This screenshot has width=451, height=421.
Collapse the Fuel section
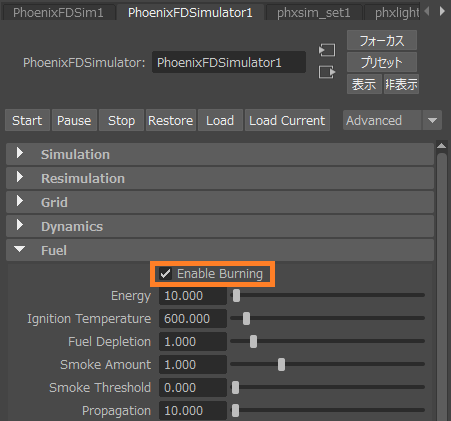[220, 250]
